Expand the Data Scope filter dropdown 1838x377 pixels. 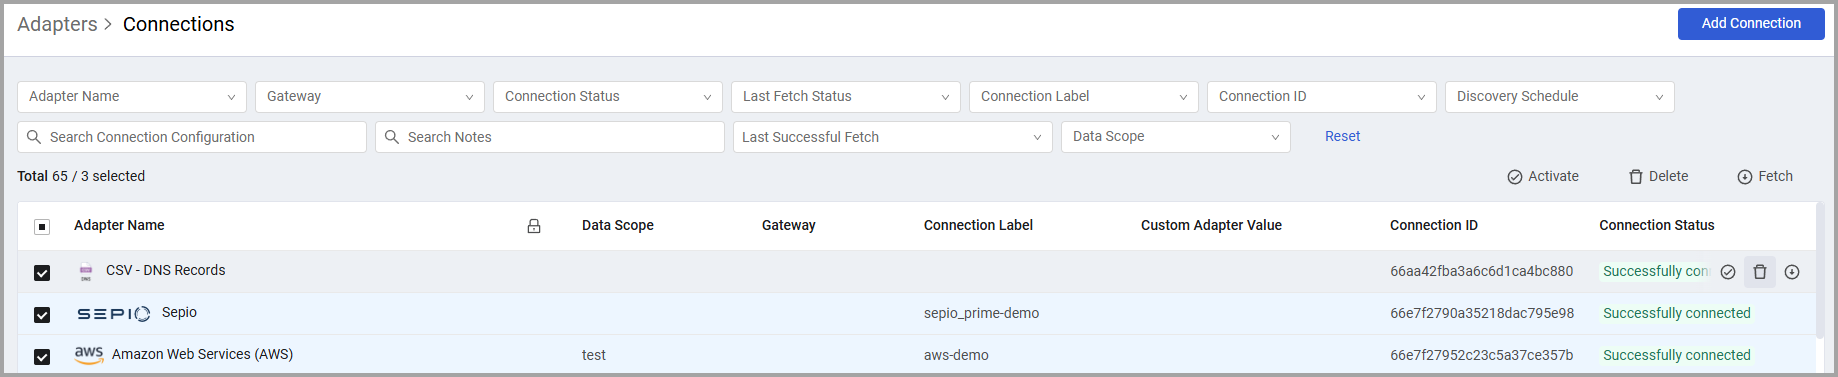click(1176, 137)
